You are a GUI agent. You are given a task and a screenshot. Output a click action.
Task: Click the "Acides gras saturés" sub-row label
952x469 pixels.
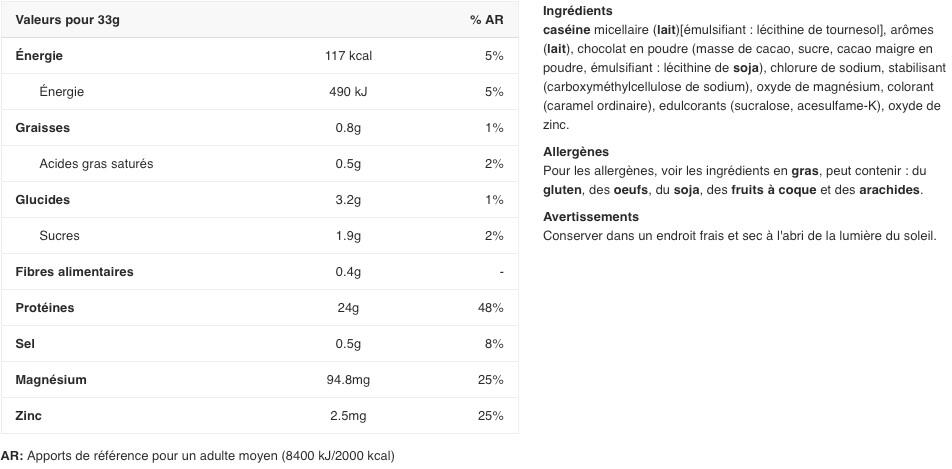(x=96, y=164)
